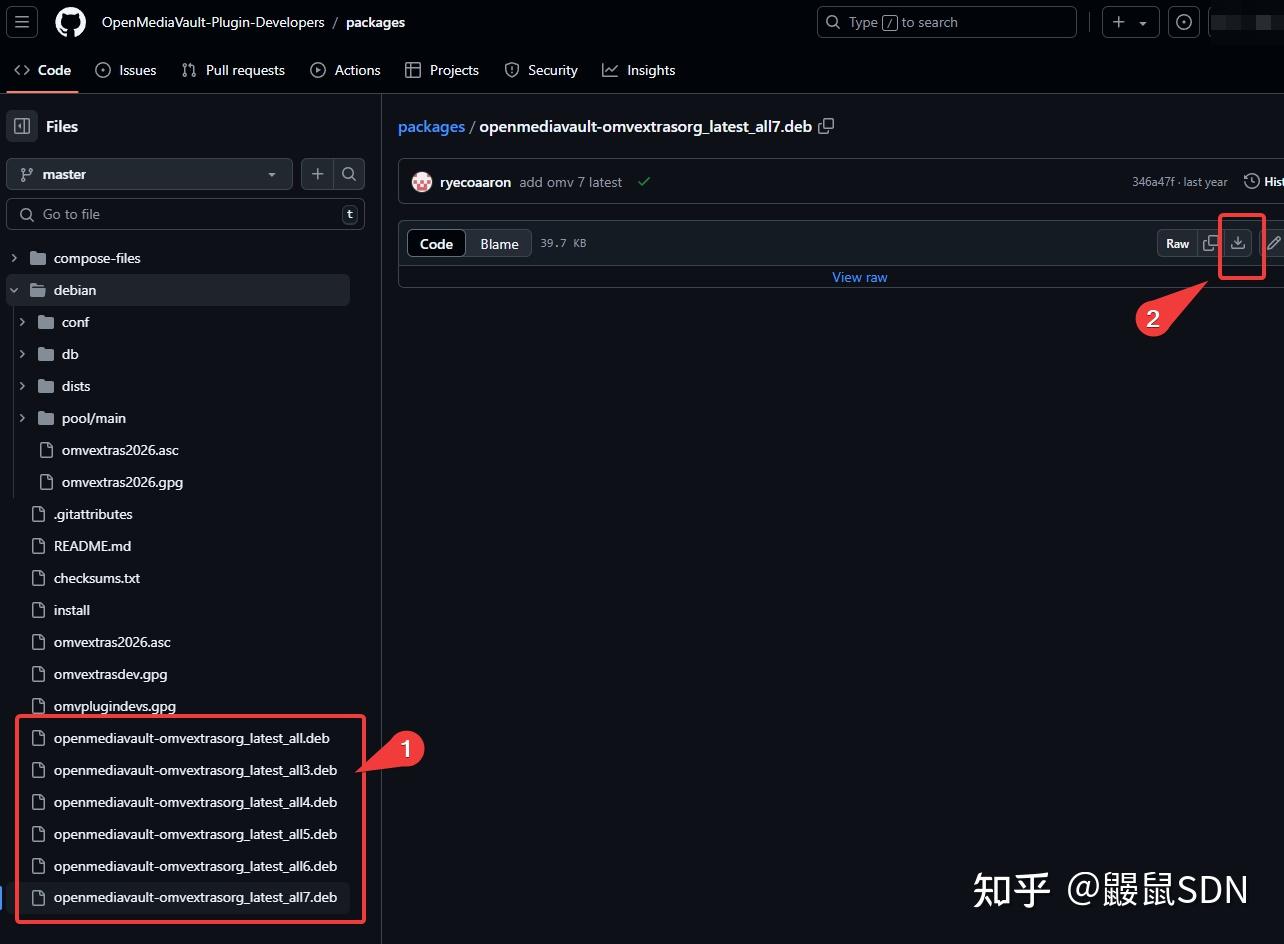This screenshot has height=944, width=1284.
Task: Collapse the Files side panel
Action: 22,126
